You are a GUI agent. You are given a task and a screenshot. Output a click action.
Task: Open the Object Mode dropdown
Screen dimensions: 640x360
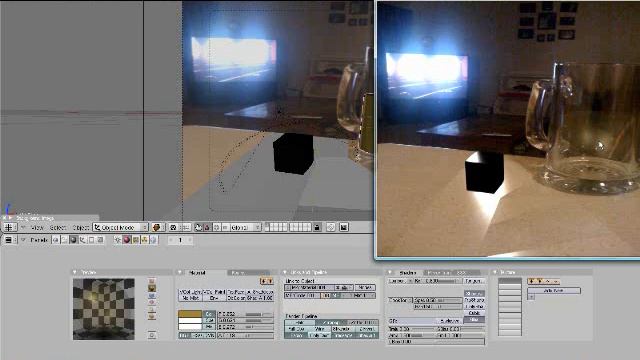point(120,227)
